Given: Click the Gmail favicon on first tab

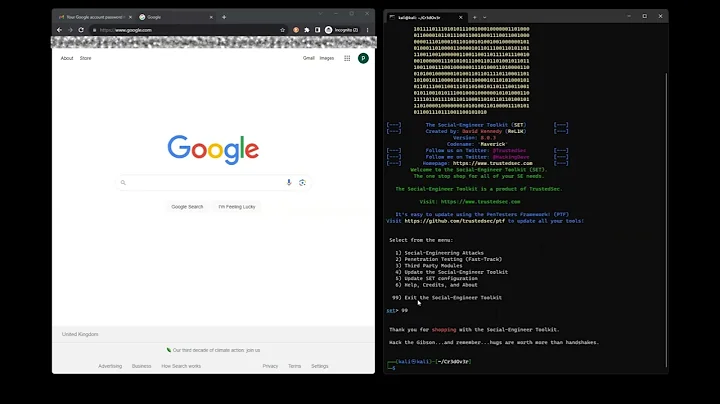Looking at the screenshot, I should [x=62, y=17].
